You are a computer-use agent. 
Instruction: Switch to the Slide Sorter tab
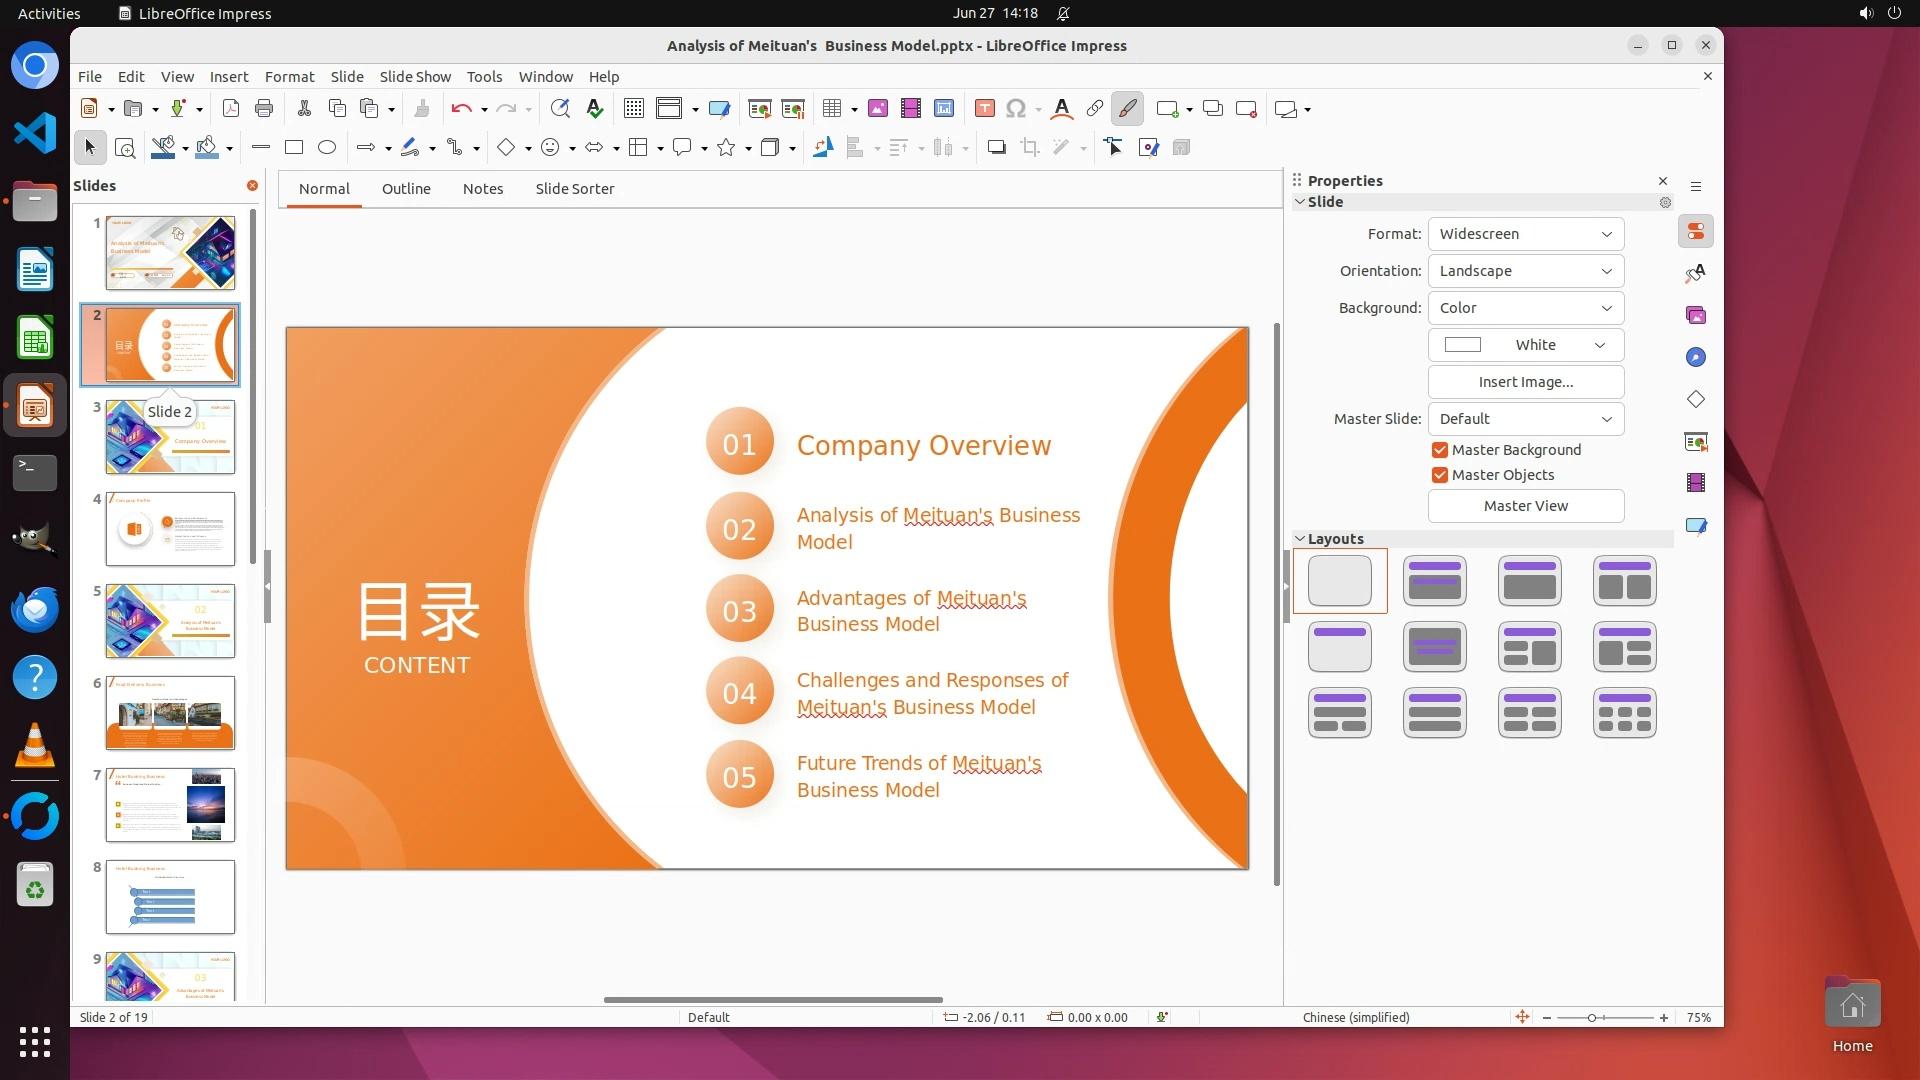[574, 189]
